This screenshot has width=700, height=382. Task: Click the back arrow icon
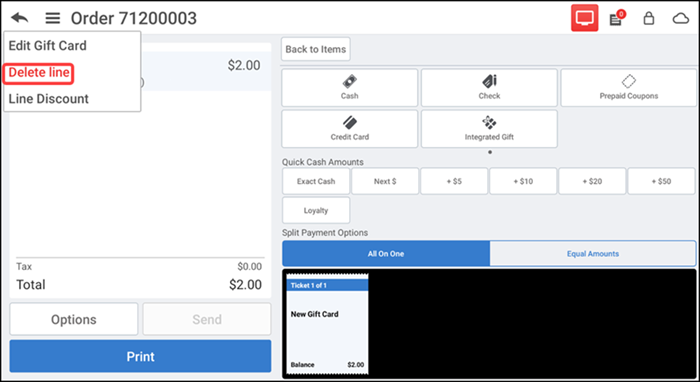pos(20,18)
